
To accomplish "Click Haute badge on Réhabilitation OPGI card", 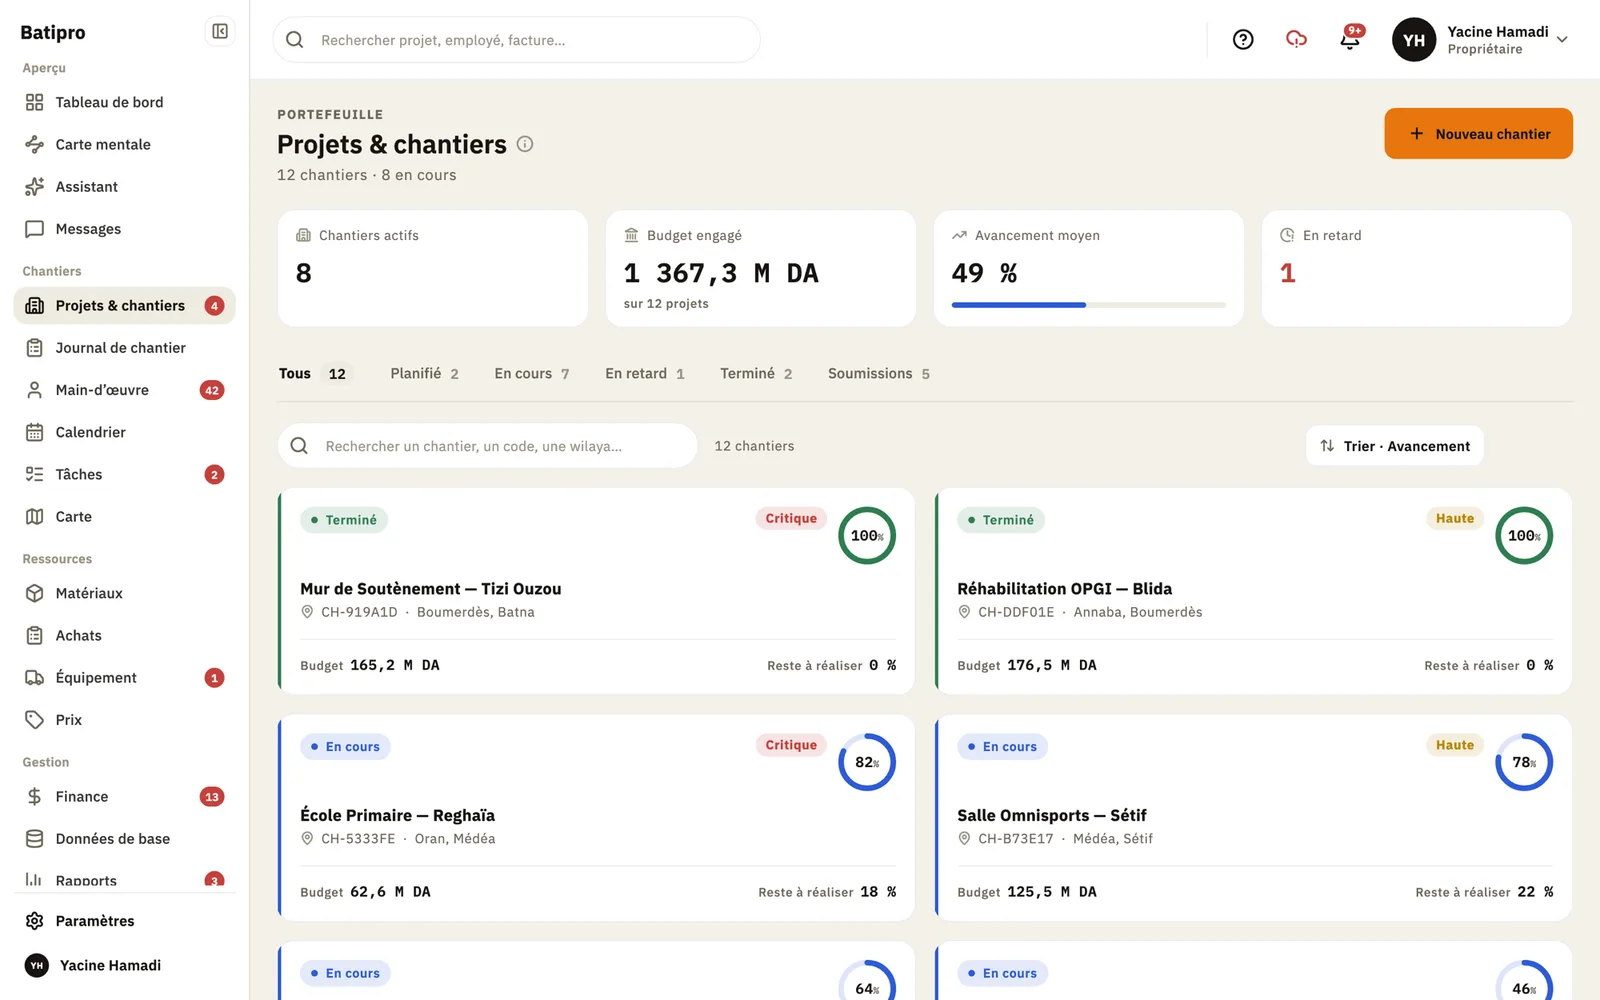I will click(x=1455, y=519).
